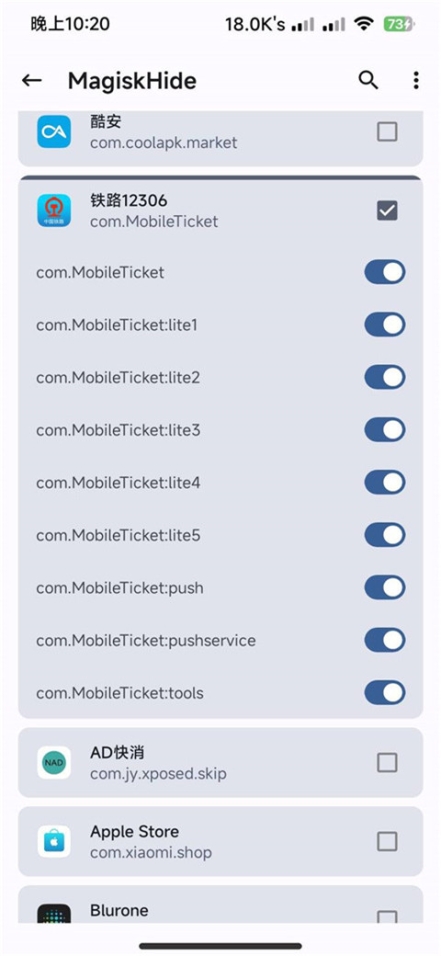Tap the back arrow in MagiskHide header
This screenshot has height=956, width=441.
[32, 80]
